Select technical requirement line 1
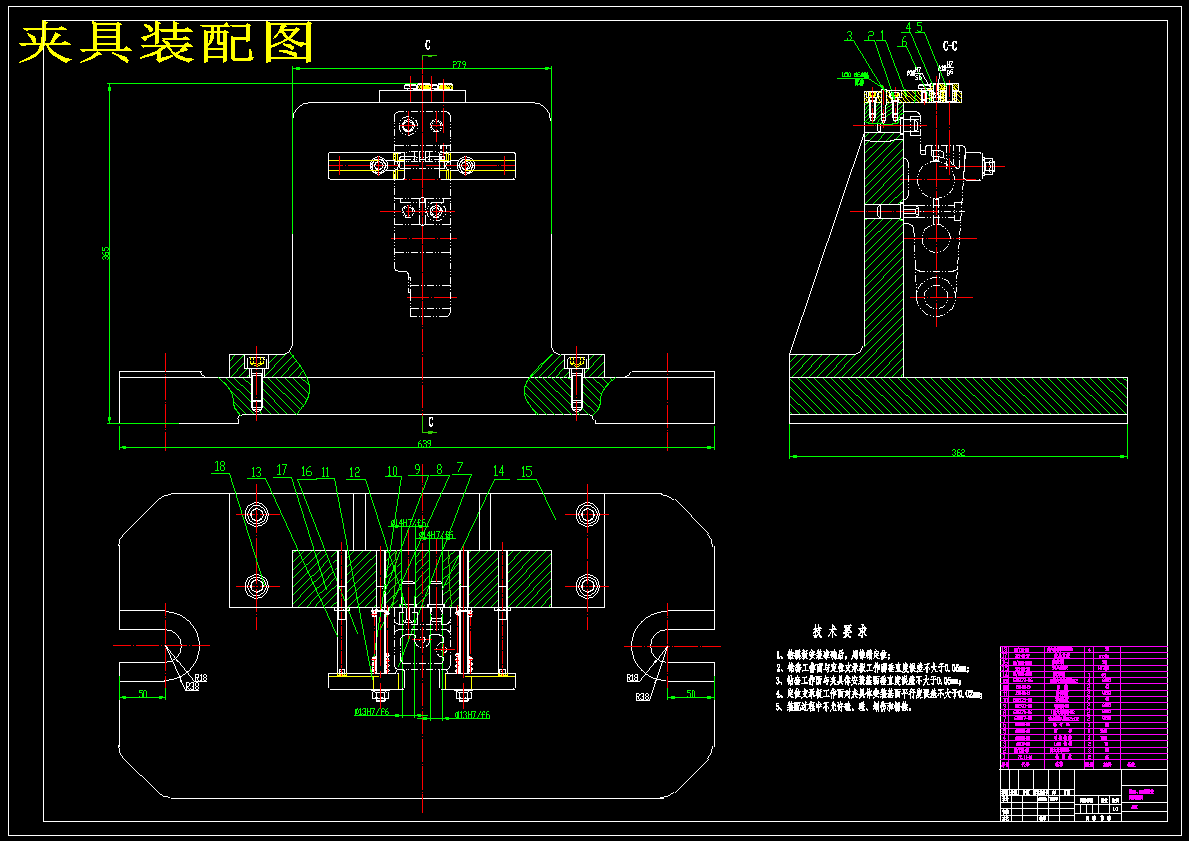 coord(833,654)
